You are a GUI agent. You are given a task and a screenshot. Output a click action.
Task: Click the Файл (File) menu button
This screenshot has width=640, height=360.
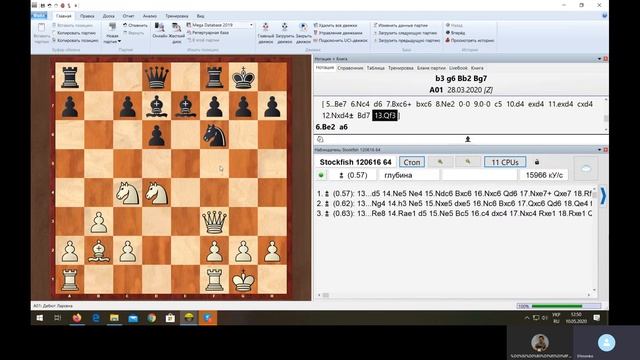click(40, 16)
